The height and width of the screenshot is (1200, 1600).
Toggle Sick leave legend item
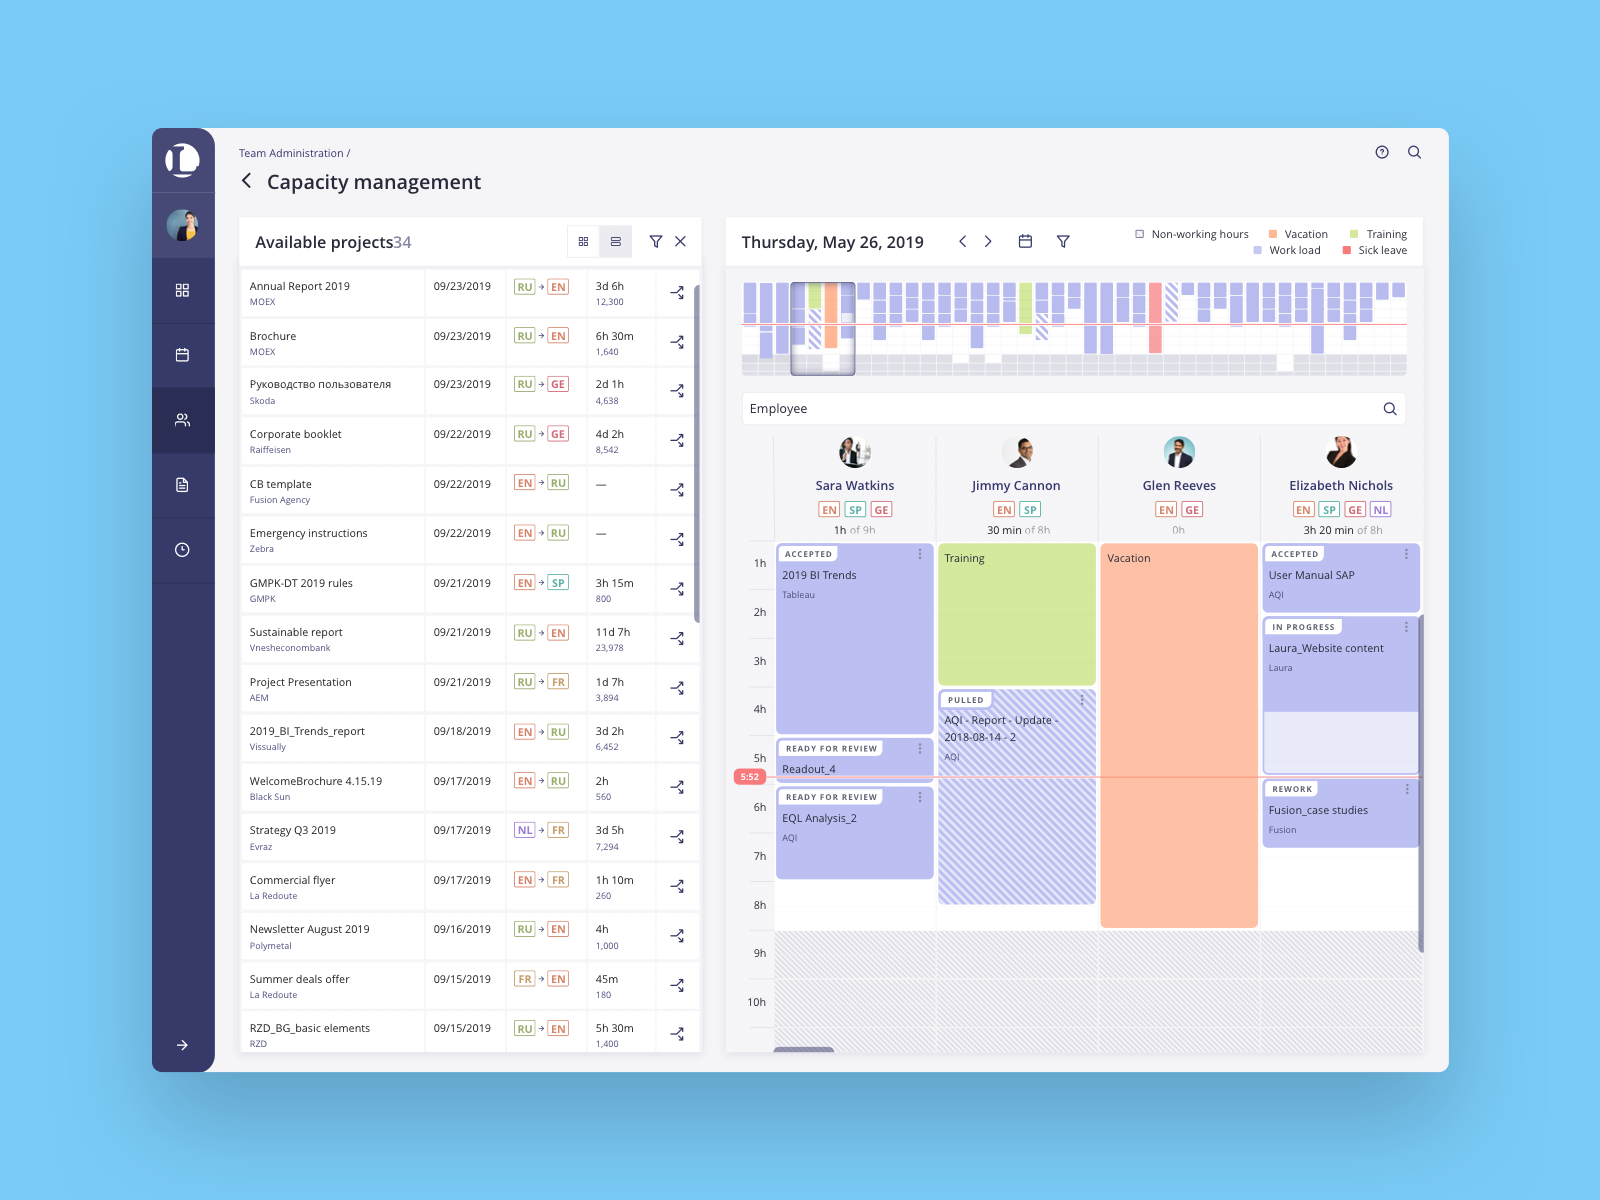coord(1375,250)
